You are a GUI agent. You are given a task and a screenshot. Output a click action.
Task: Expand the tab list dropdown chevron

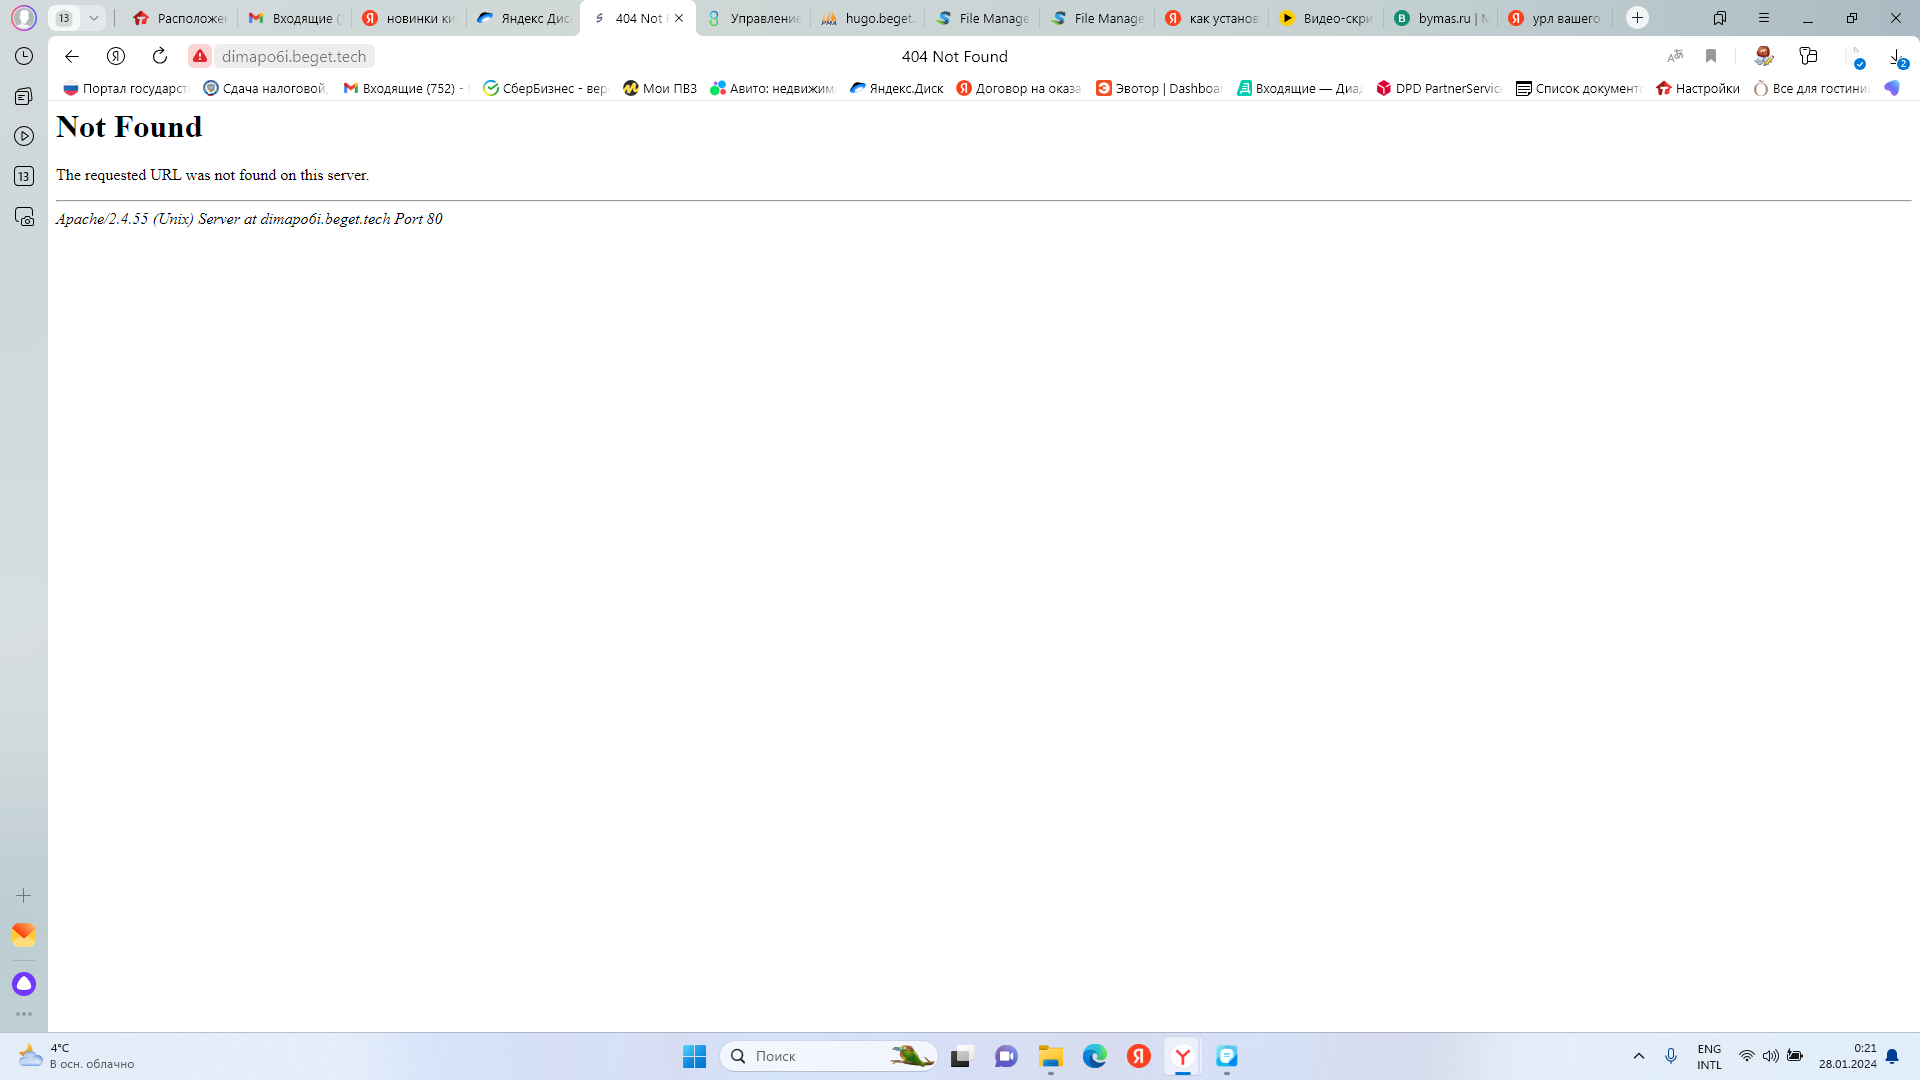pyautogui.click(x=93, y=18)
